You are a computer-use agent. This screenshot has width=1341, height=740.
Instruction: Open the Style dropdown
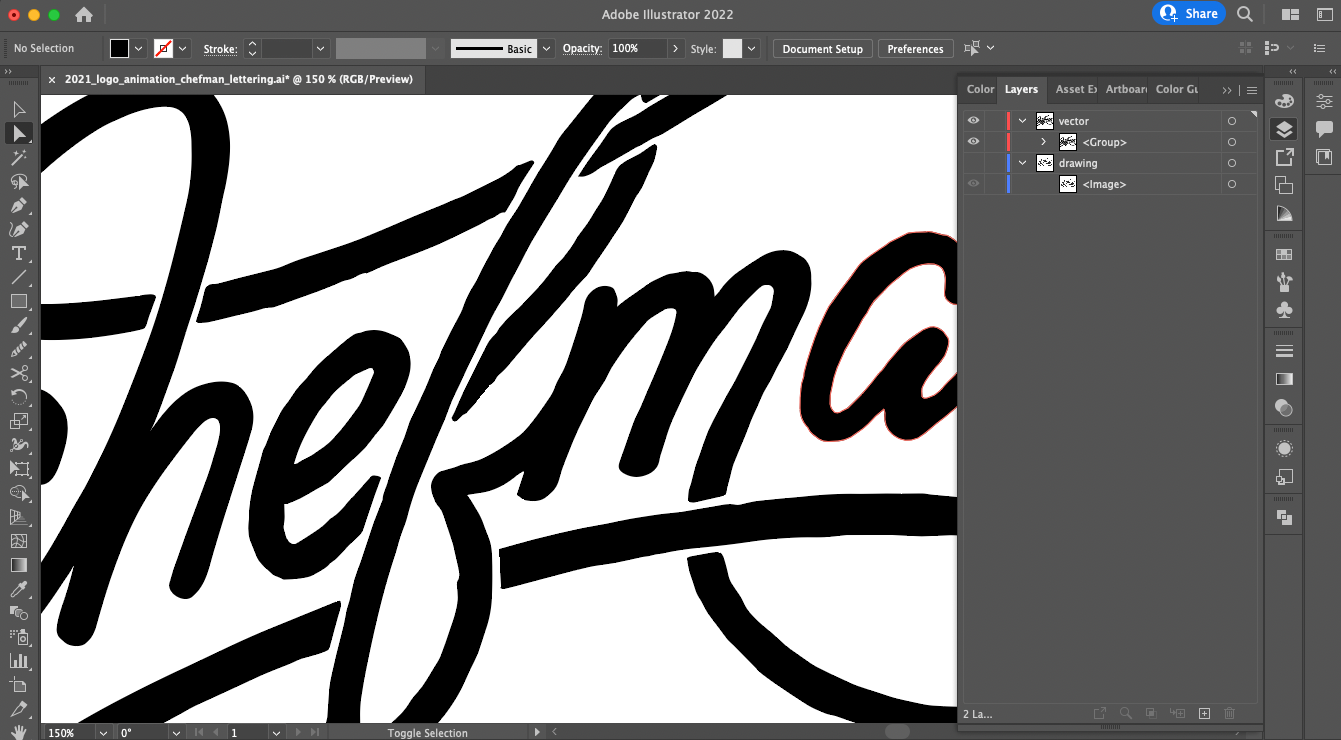pyautogui.click(x=752, y=48)
